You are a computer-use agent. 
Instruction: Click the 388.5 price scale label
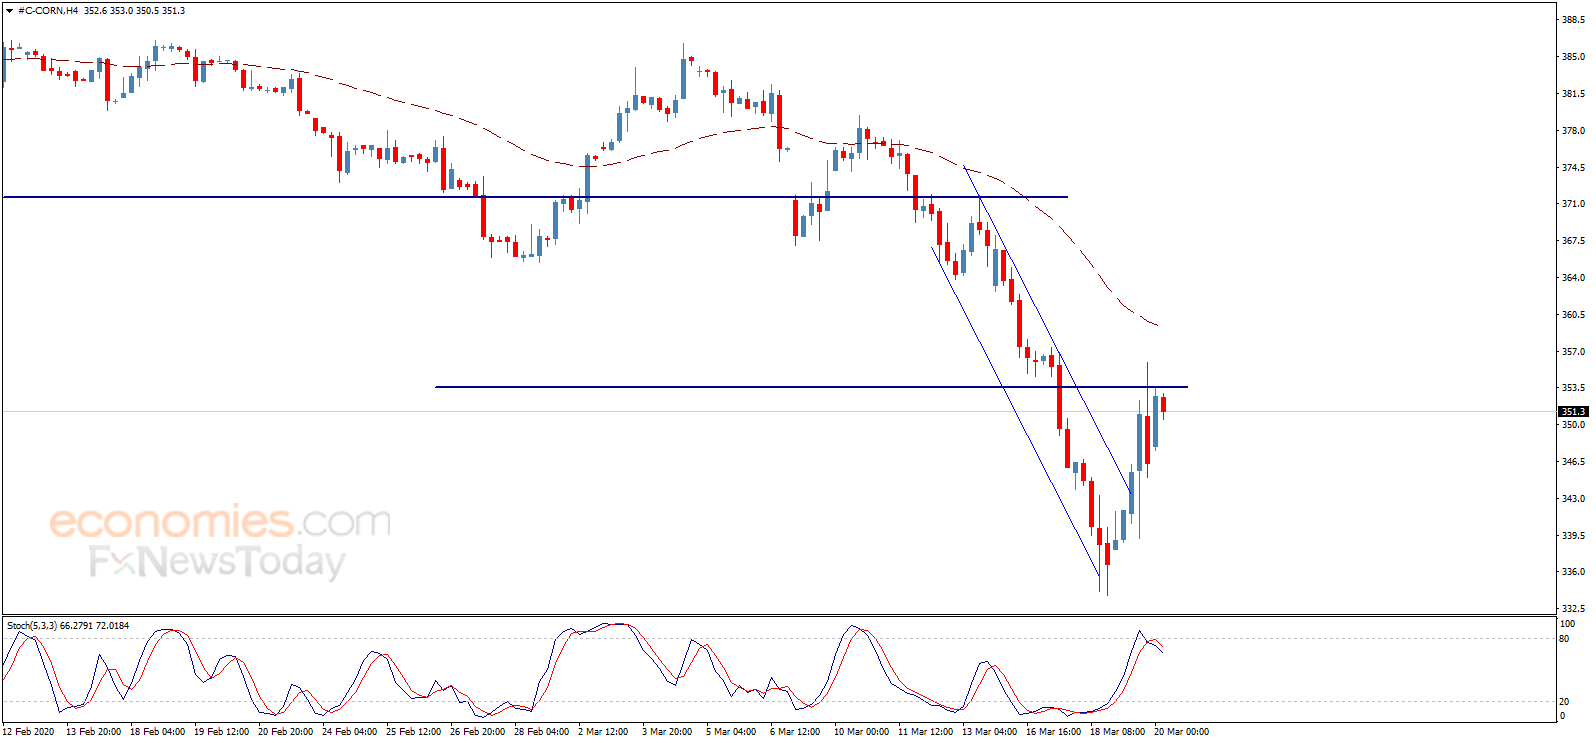pos(1573,20)
